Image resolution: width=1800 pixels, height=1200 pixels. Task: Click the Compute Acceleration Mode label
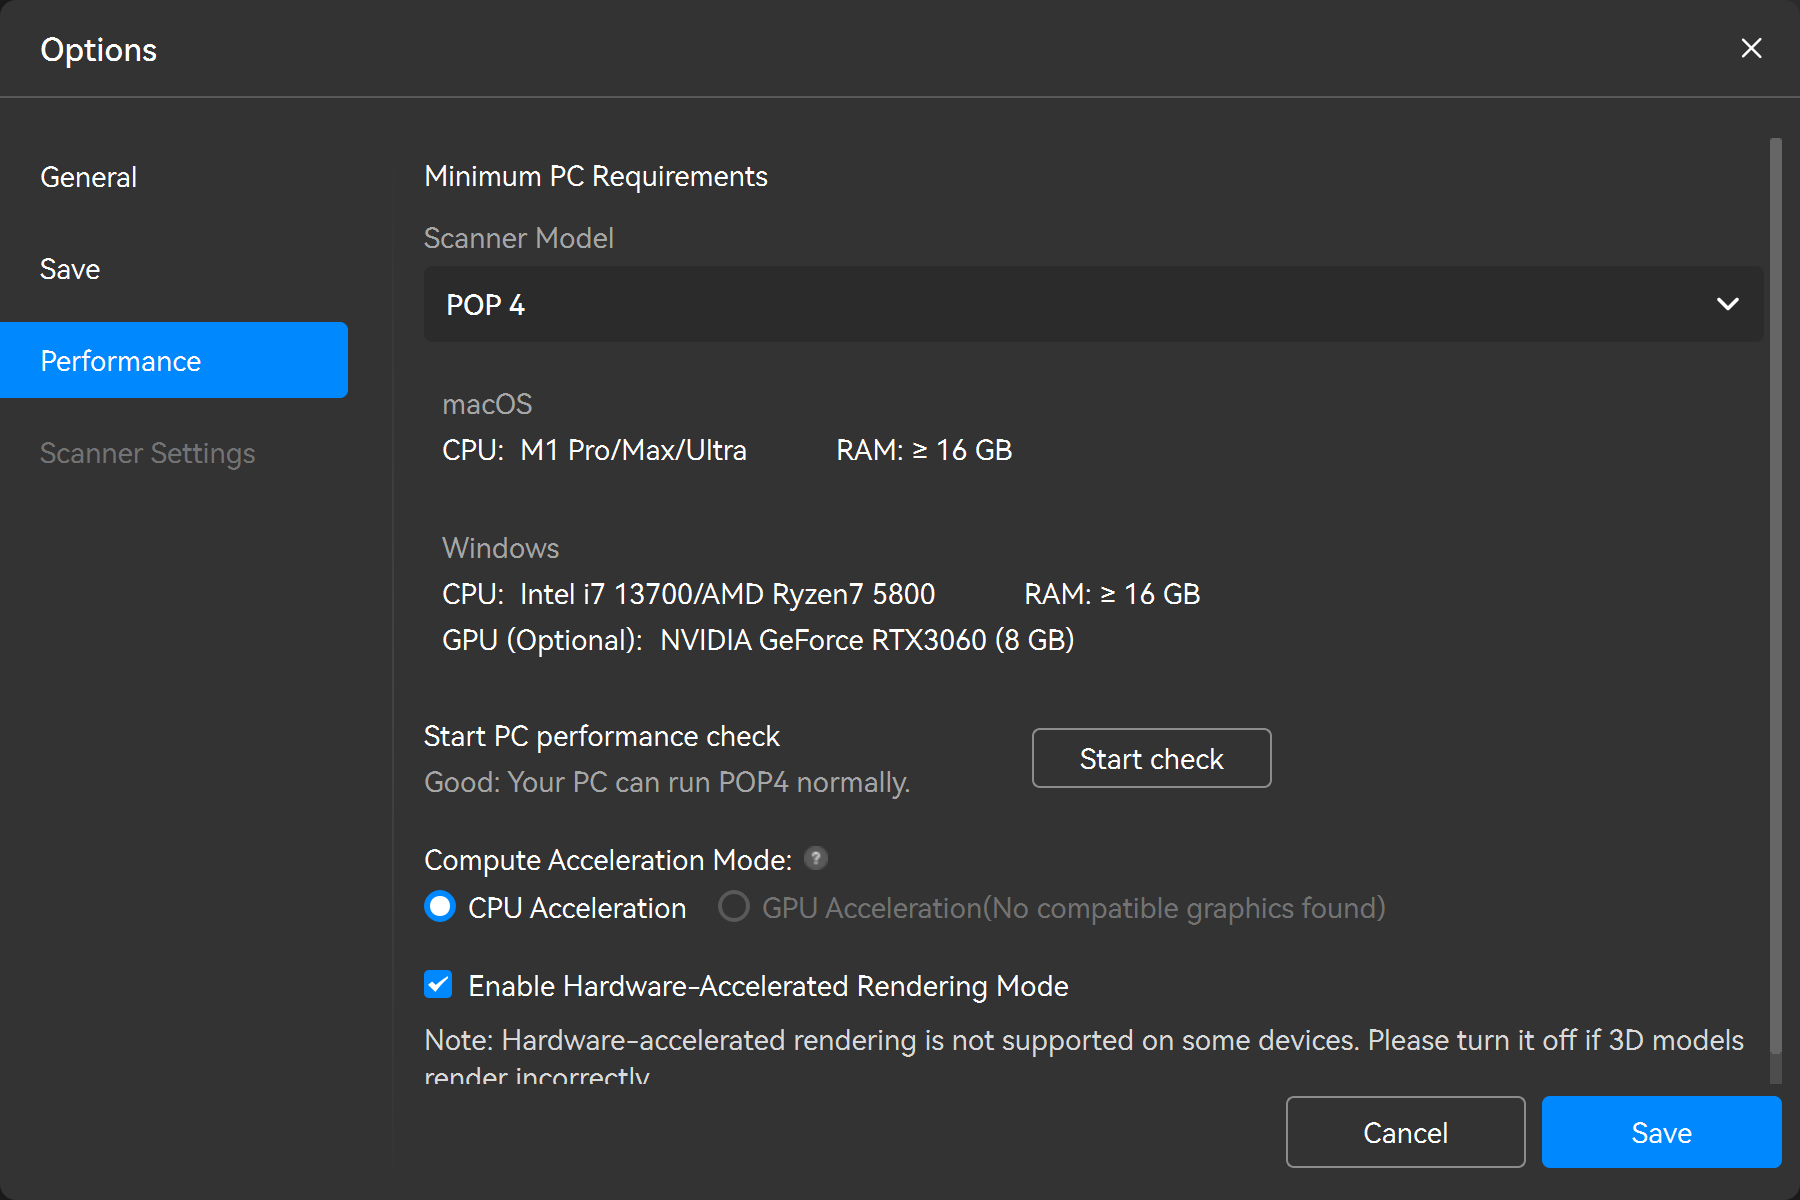click(x=608, y=860)
